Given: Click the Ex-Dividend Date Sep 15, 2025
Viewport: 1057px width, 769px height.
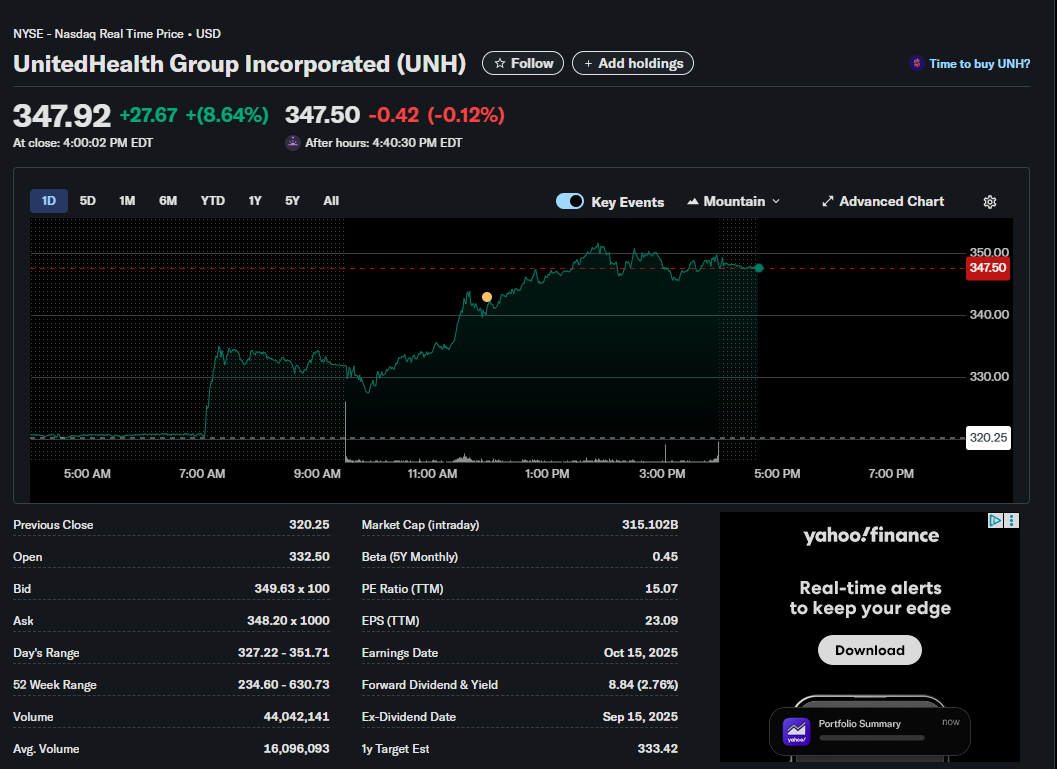Looking at the screenshot, I should [640, 716].
